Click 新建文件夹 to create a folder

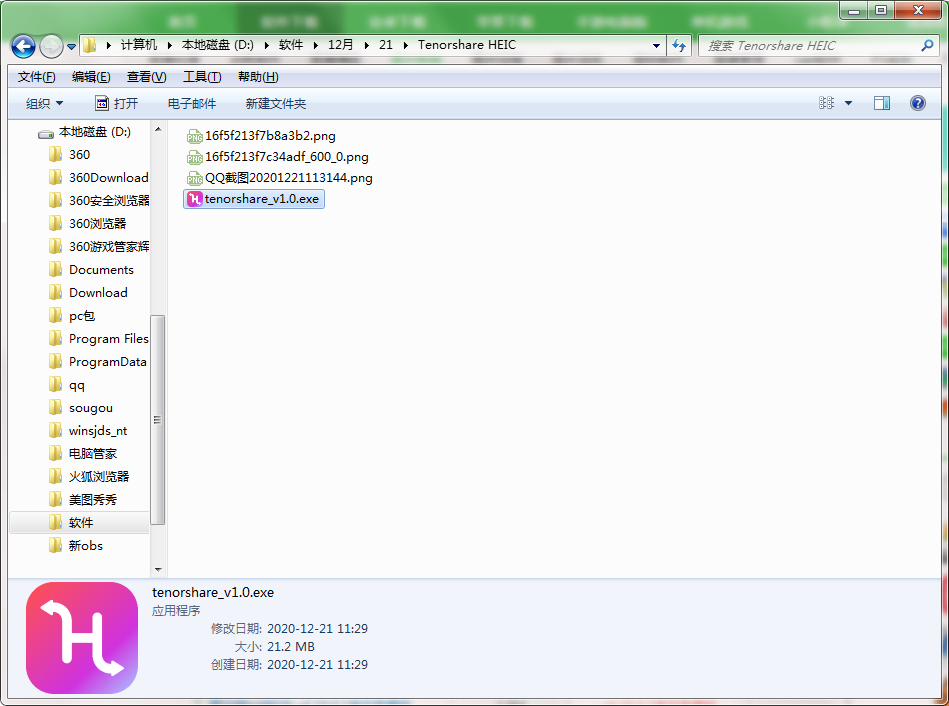tap(276, 104)
